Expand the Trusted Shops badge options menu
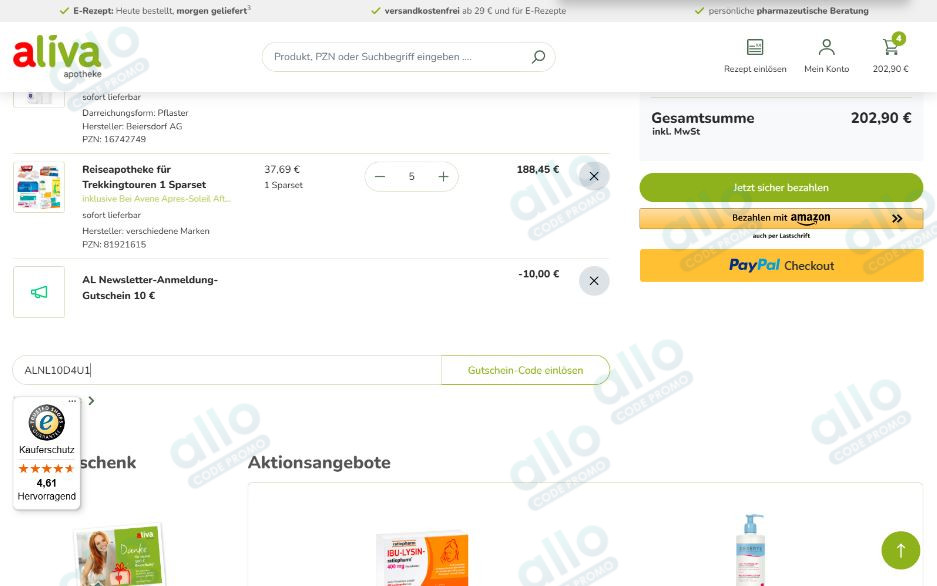The width and height of the screenshot is (937, 586). pyautogui.click(x=71, y=400)
